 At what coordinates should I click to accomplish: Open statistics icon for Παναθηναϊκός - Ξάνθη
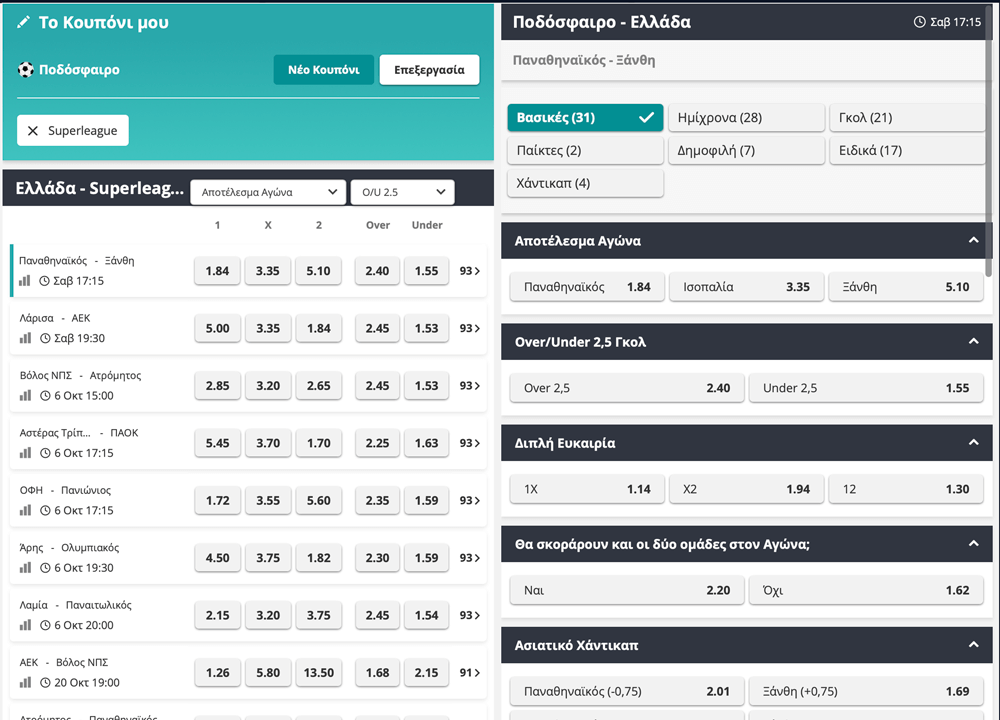click(x=25, y=281)
